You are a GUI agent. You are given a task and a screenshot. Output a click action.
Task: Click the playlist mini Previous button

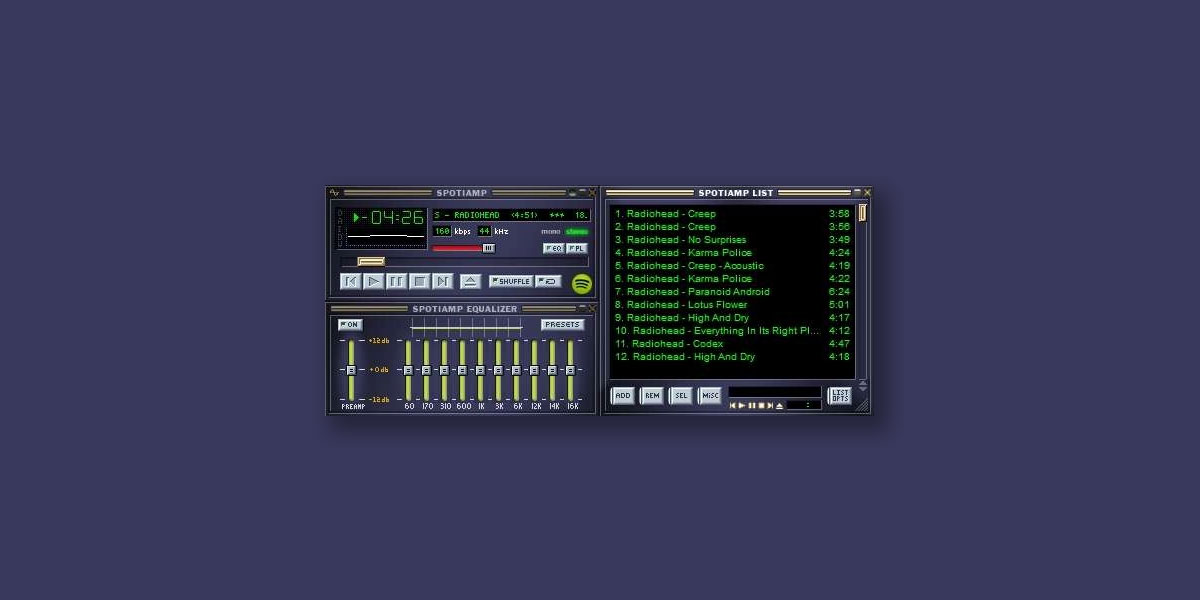coord(733,405)
